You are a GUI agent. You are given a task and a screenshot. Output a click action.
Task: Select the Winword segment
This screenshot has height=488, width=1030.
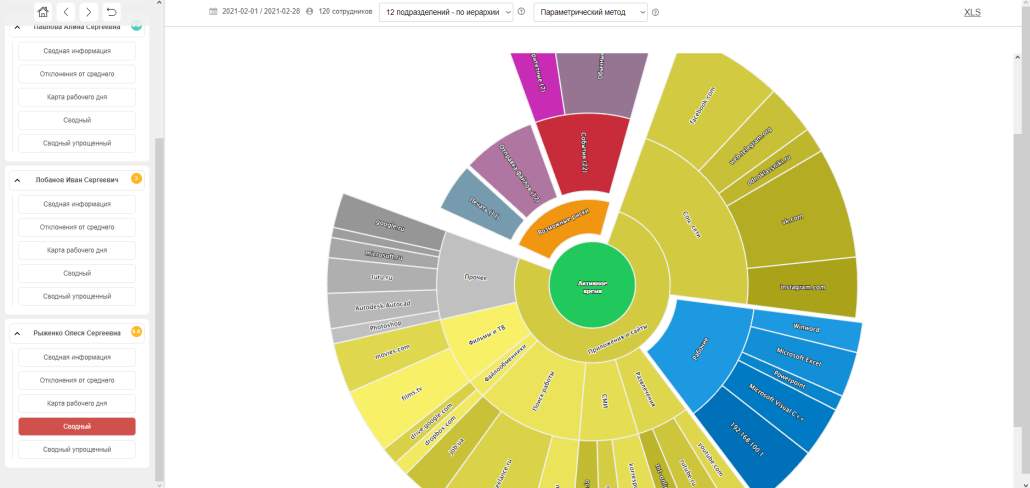coord(807,326)
